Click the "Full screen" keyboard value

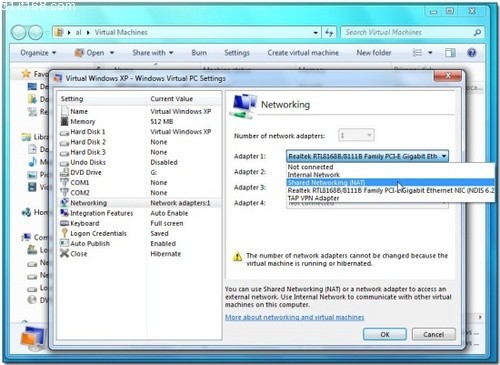pyautogui.click(x=167, y=223)
